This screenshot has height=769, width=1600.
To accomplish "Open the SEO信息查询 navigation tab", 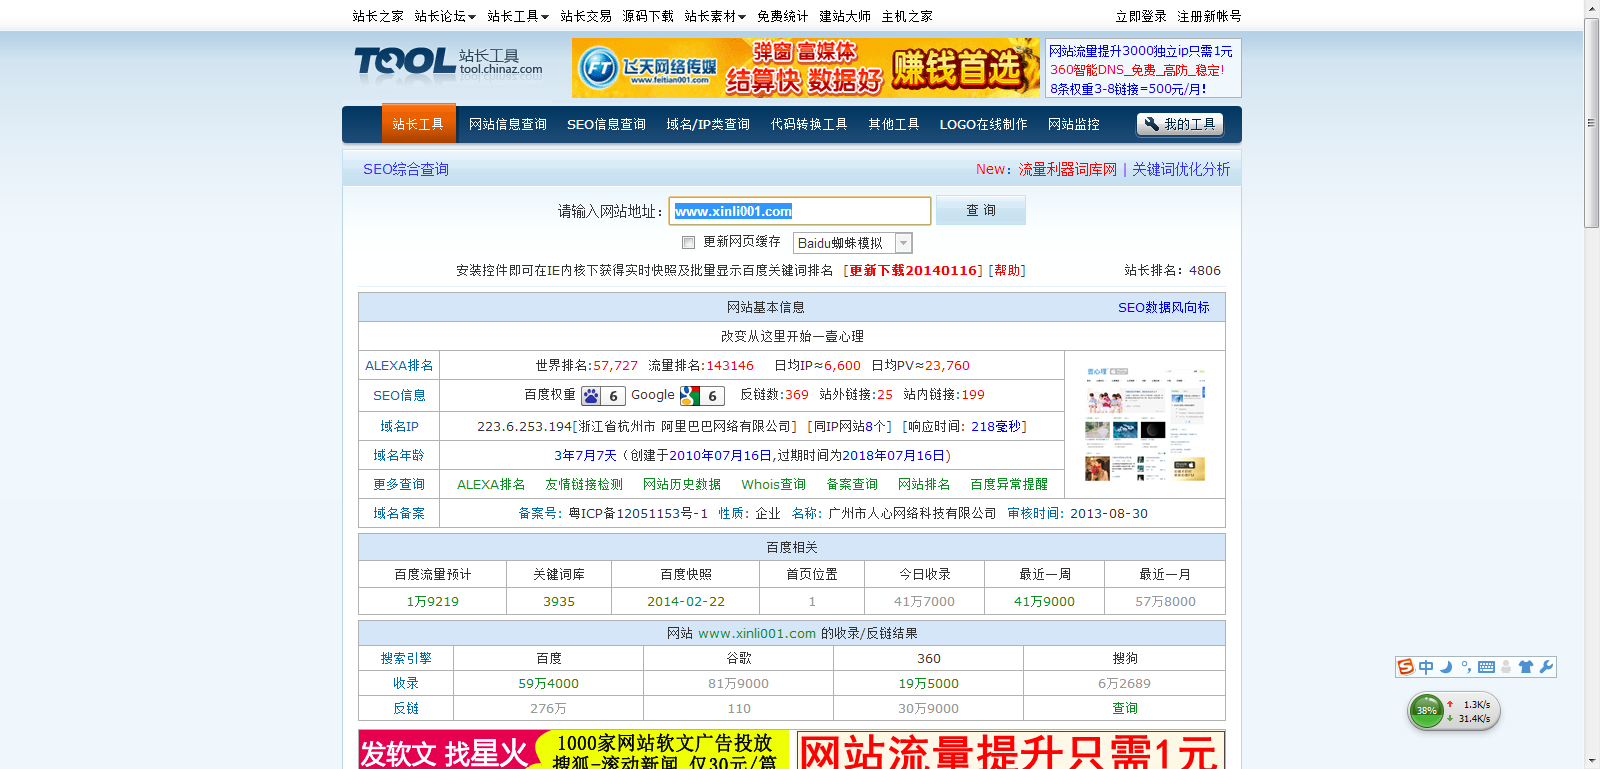I will (606, 124).
